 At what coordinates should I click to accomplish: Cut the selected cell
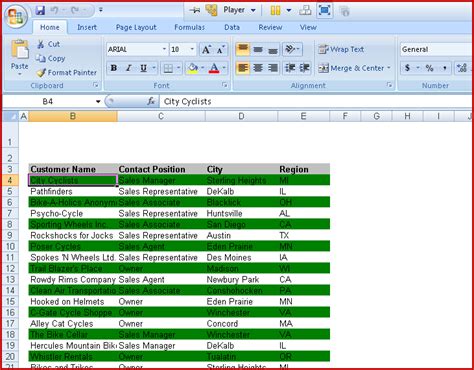click(49, 44)
